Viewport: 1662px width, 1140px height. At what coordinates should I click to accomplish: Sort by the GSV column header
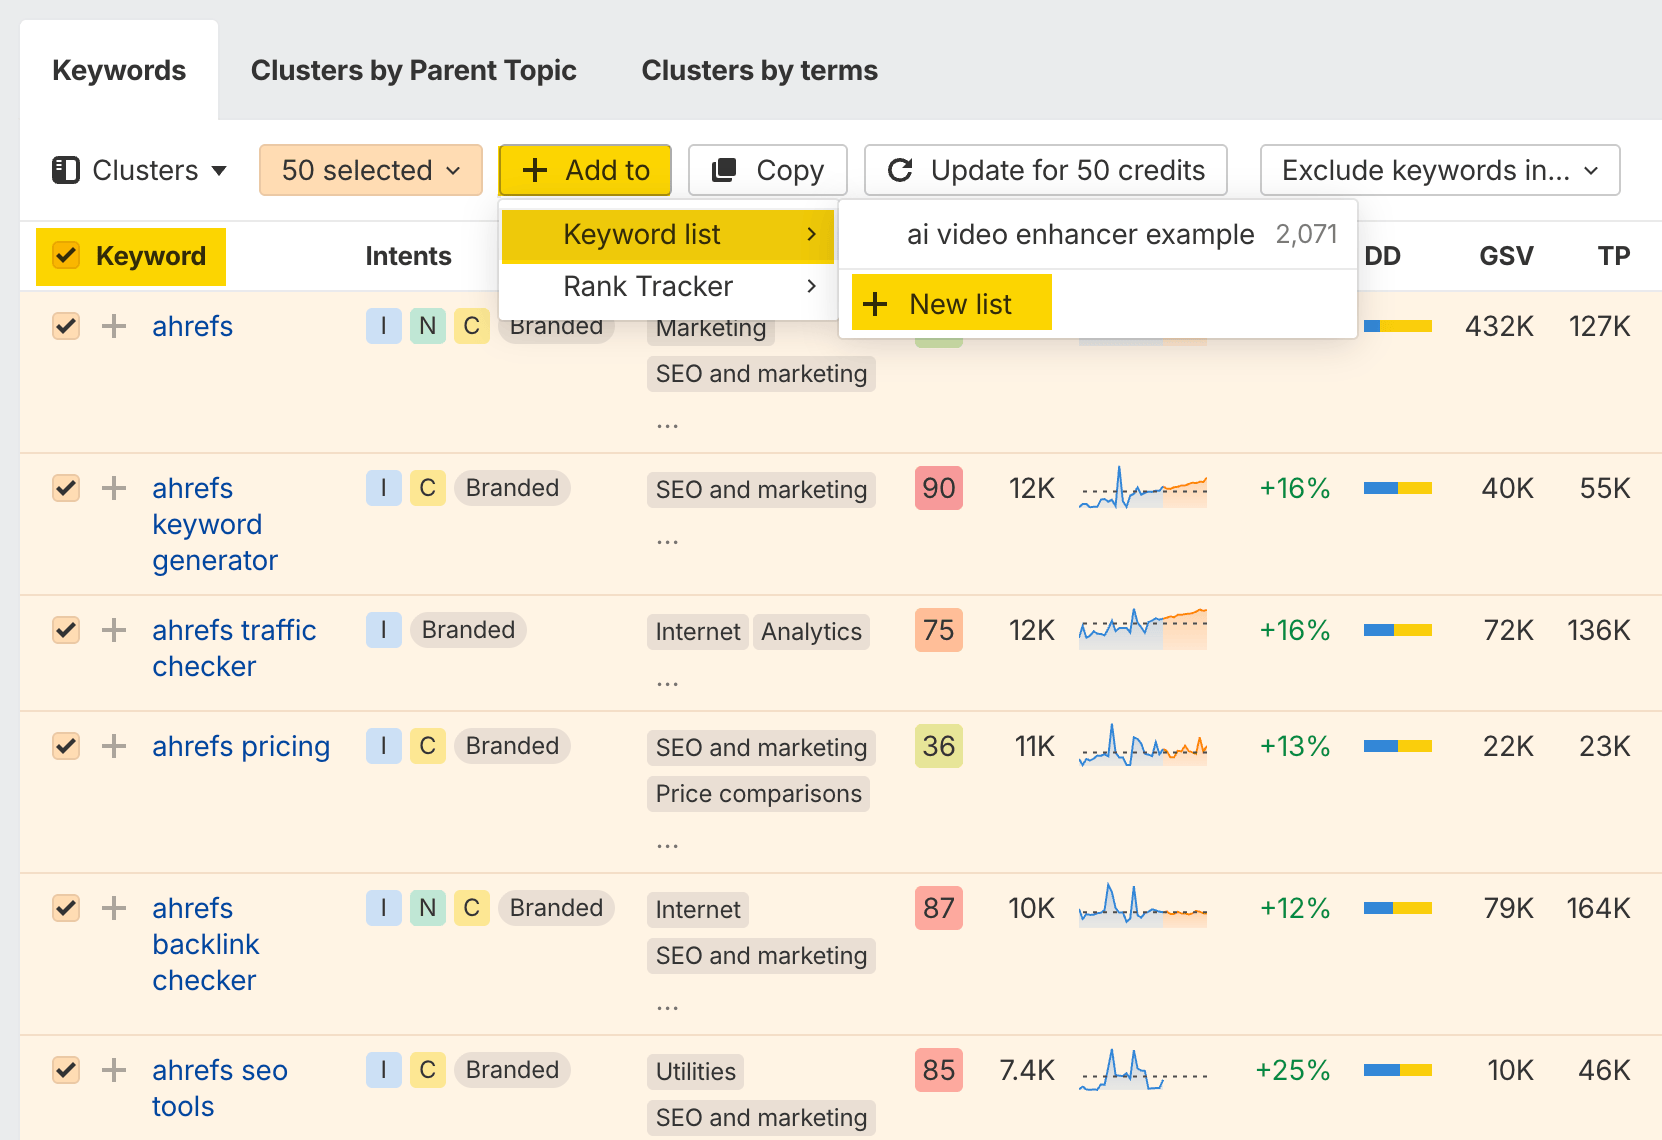pos(1506,256)
